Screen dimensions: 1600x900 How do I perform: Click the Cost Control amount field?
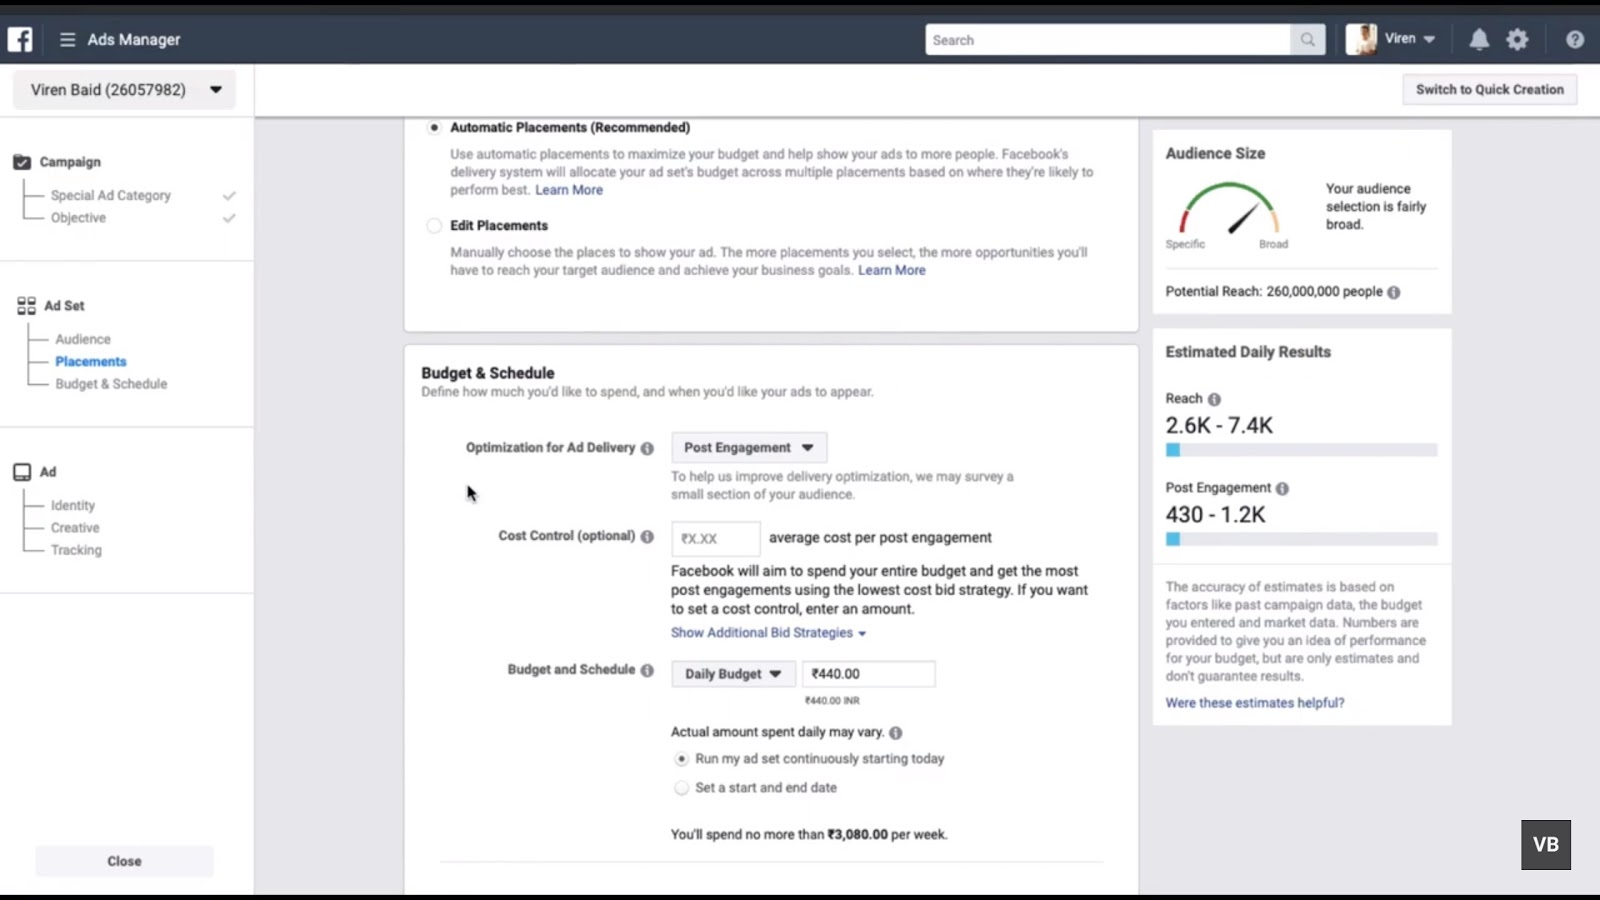coord(715,538)
